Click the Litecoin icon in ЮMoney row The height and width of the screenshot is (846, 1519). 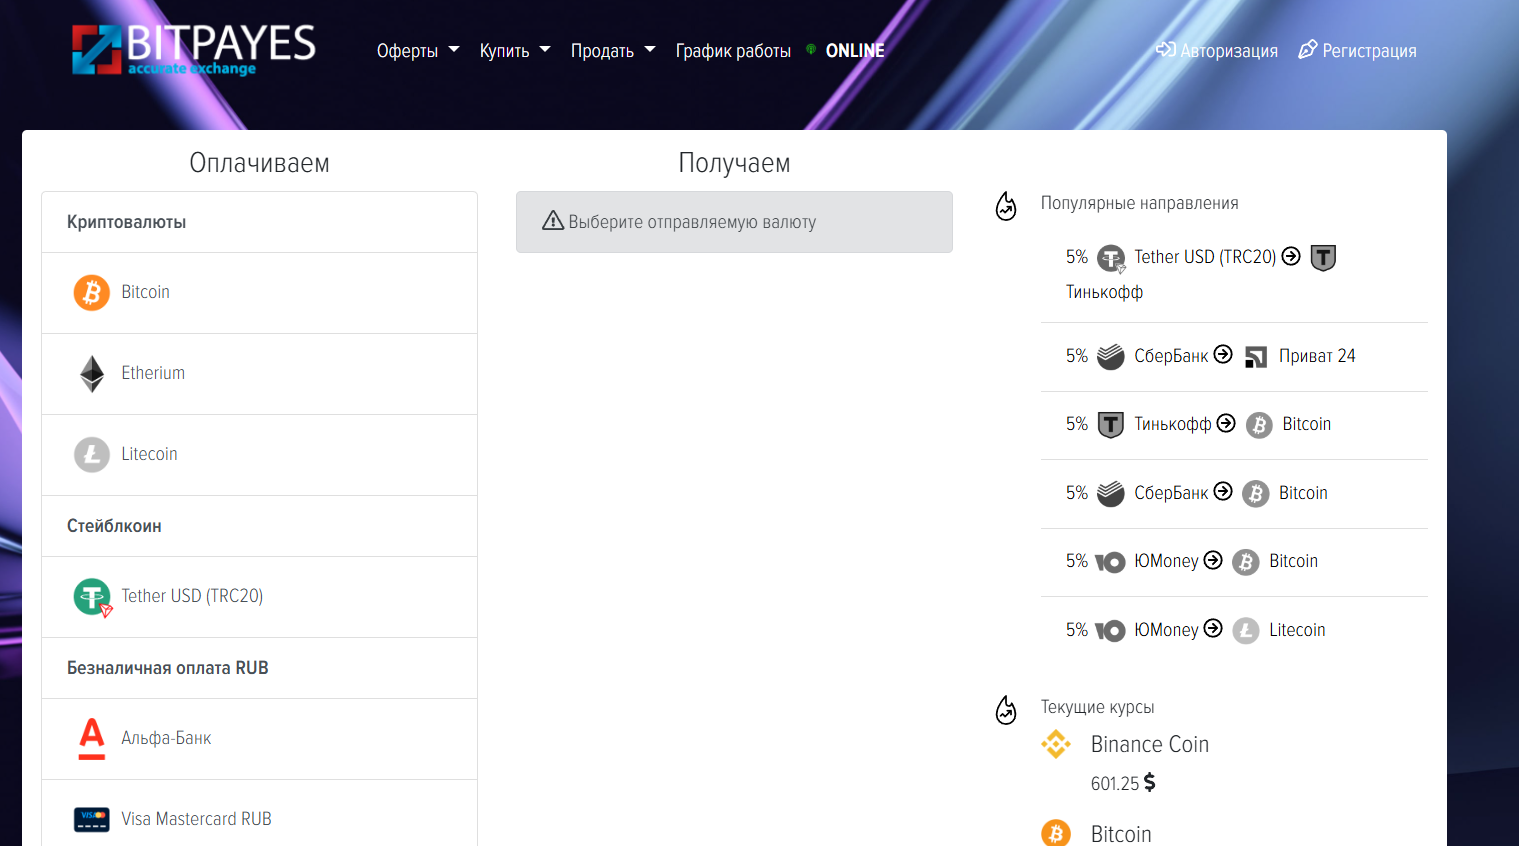tap(1246, 631)
